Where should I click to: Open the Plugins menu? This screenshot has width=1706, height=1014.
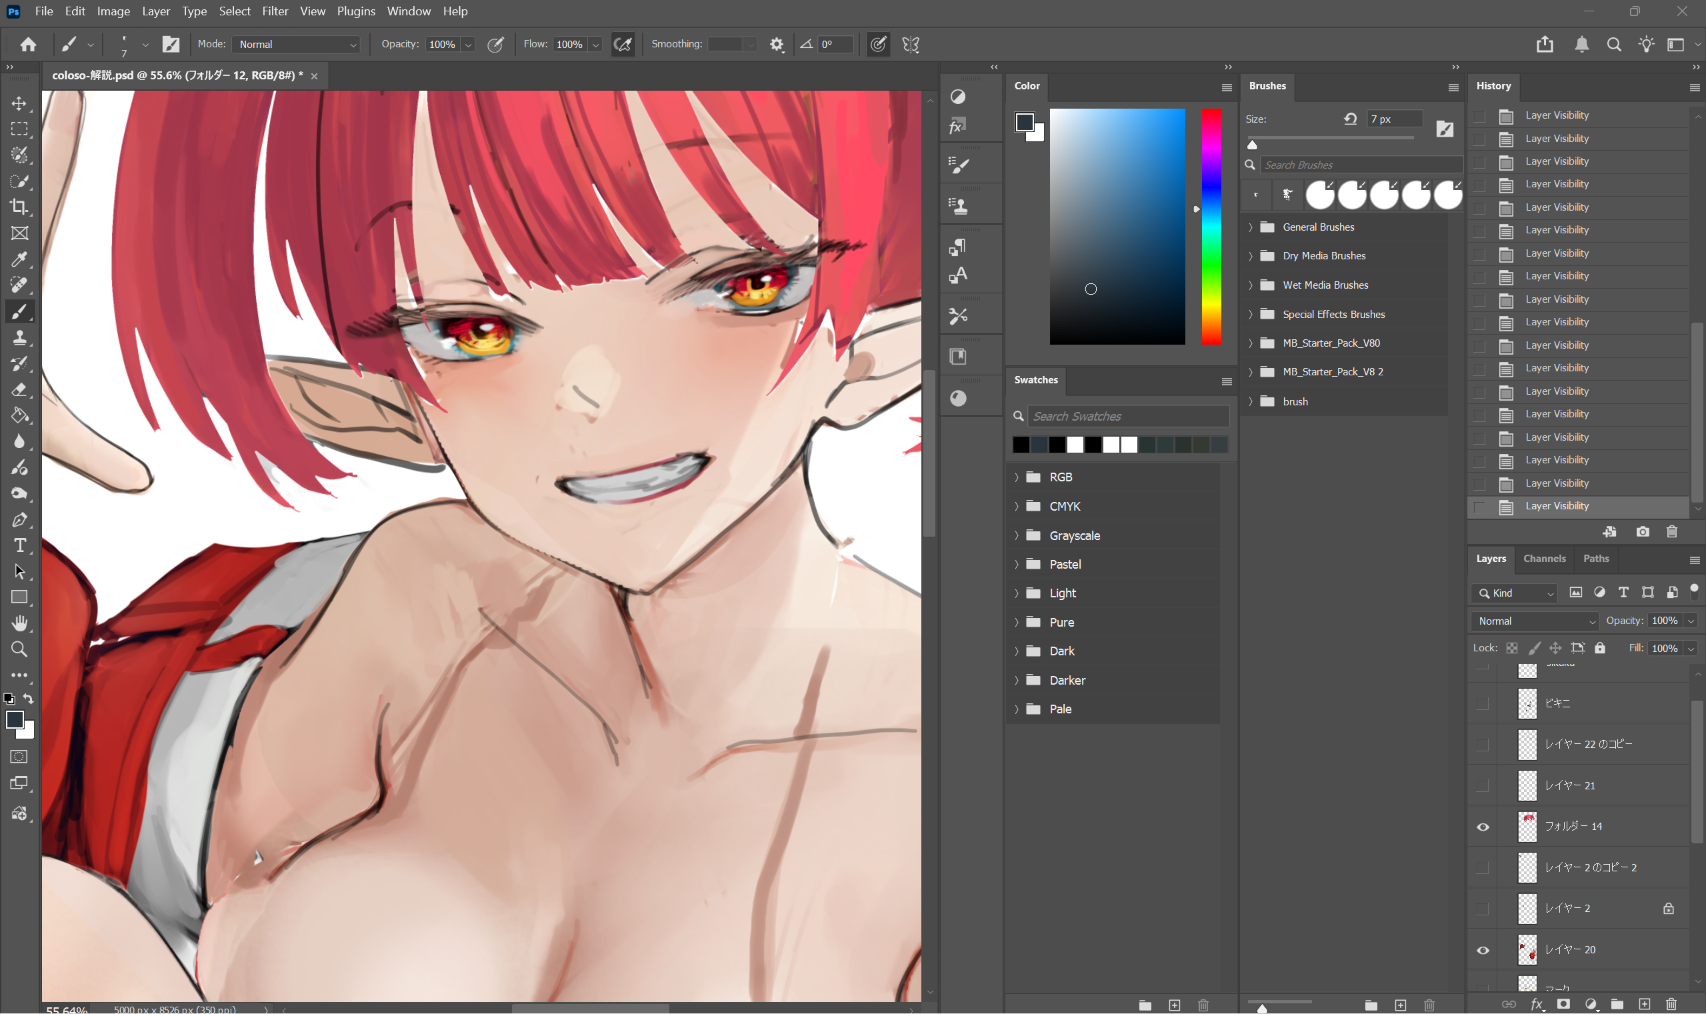pyautogui.click(x=356, y=11)
